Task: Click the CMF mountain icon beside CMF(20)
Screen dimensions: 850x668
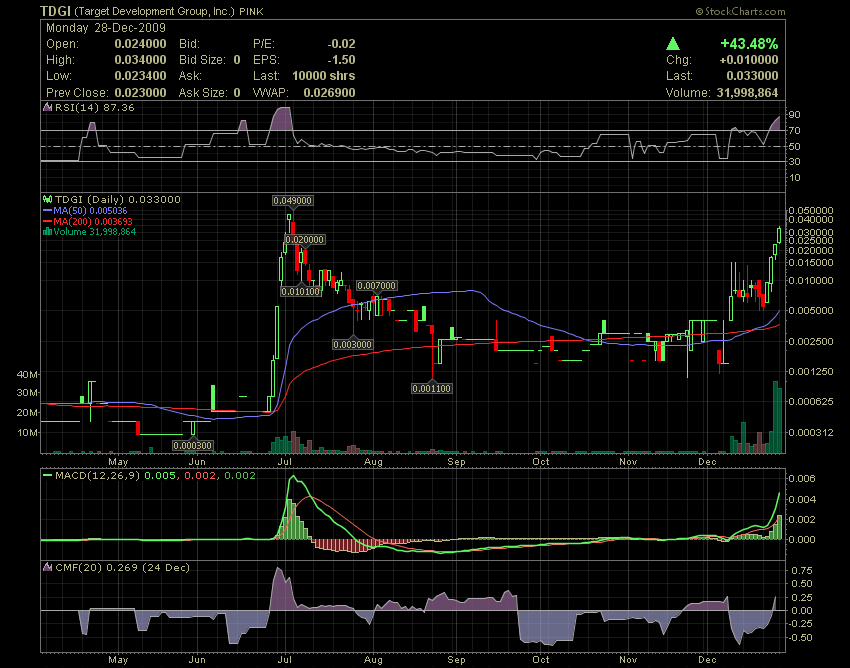Action: pos(48,567)
